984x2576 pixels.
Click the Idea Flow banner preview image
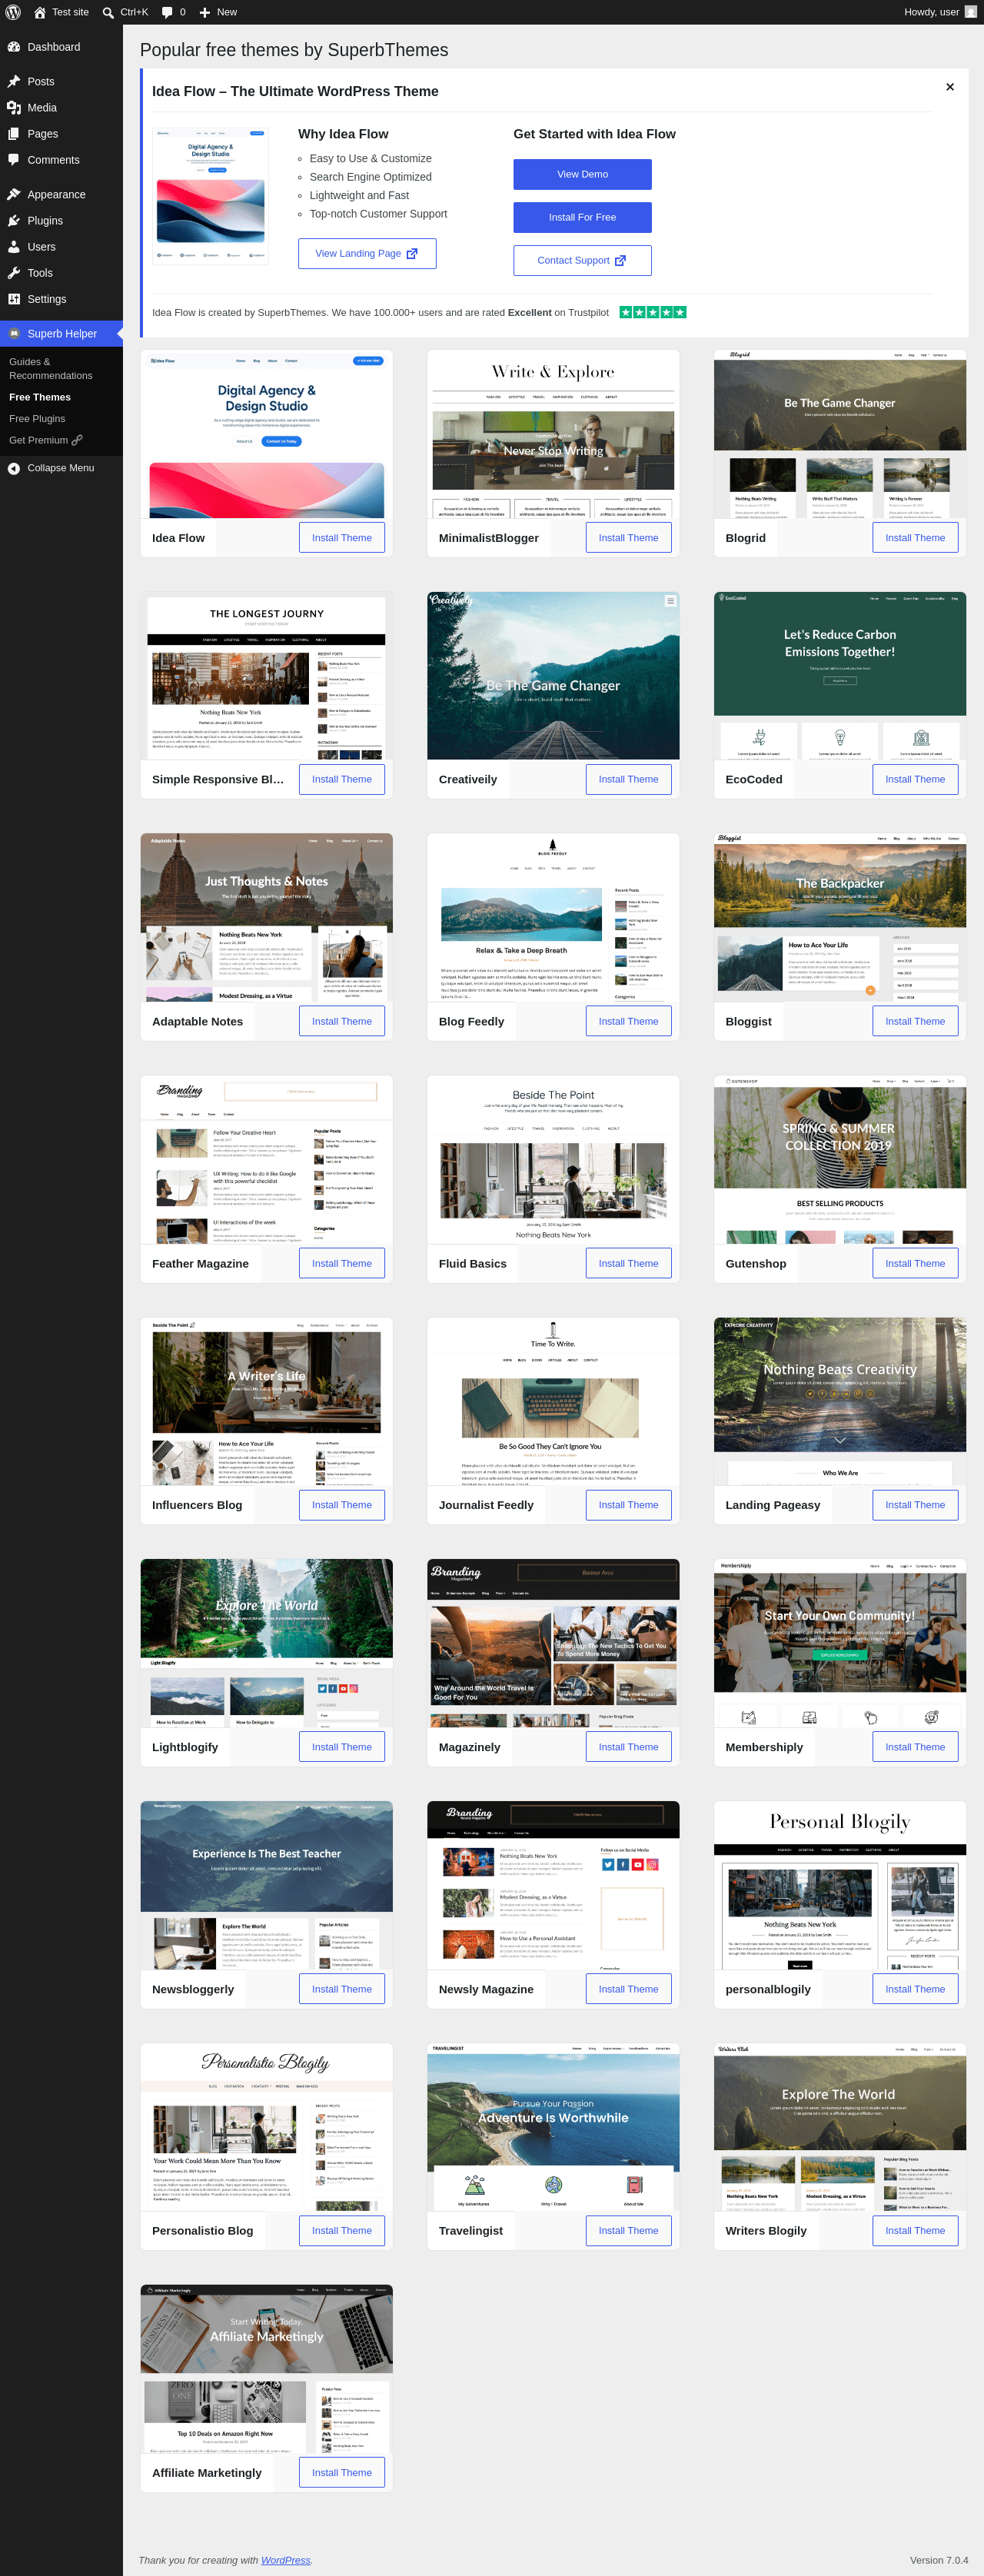(x=211, y=195)
